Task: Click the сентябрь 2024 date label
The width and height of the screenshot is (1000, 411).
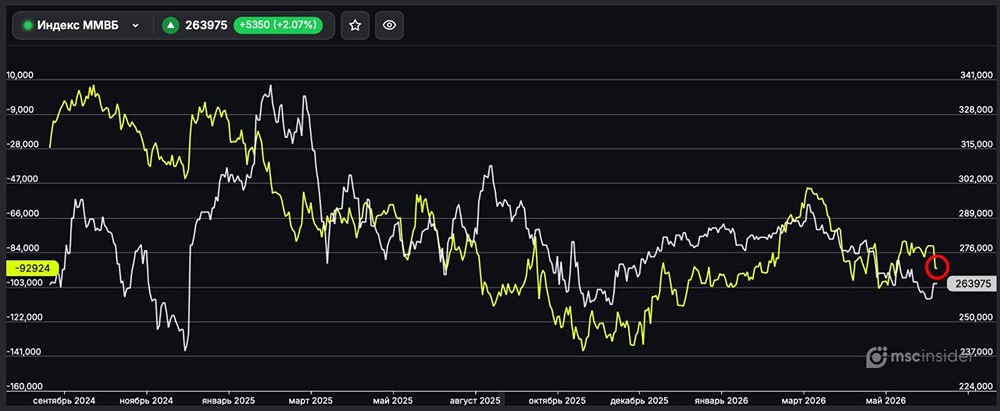Action: [64, 400]
